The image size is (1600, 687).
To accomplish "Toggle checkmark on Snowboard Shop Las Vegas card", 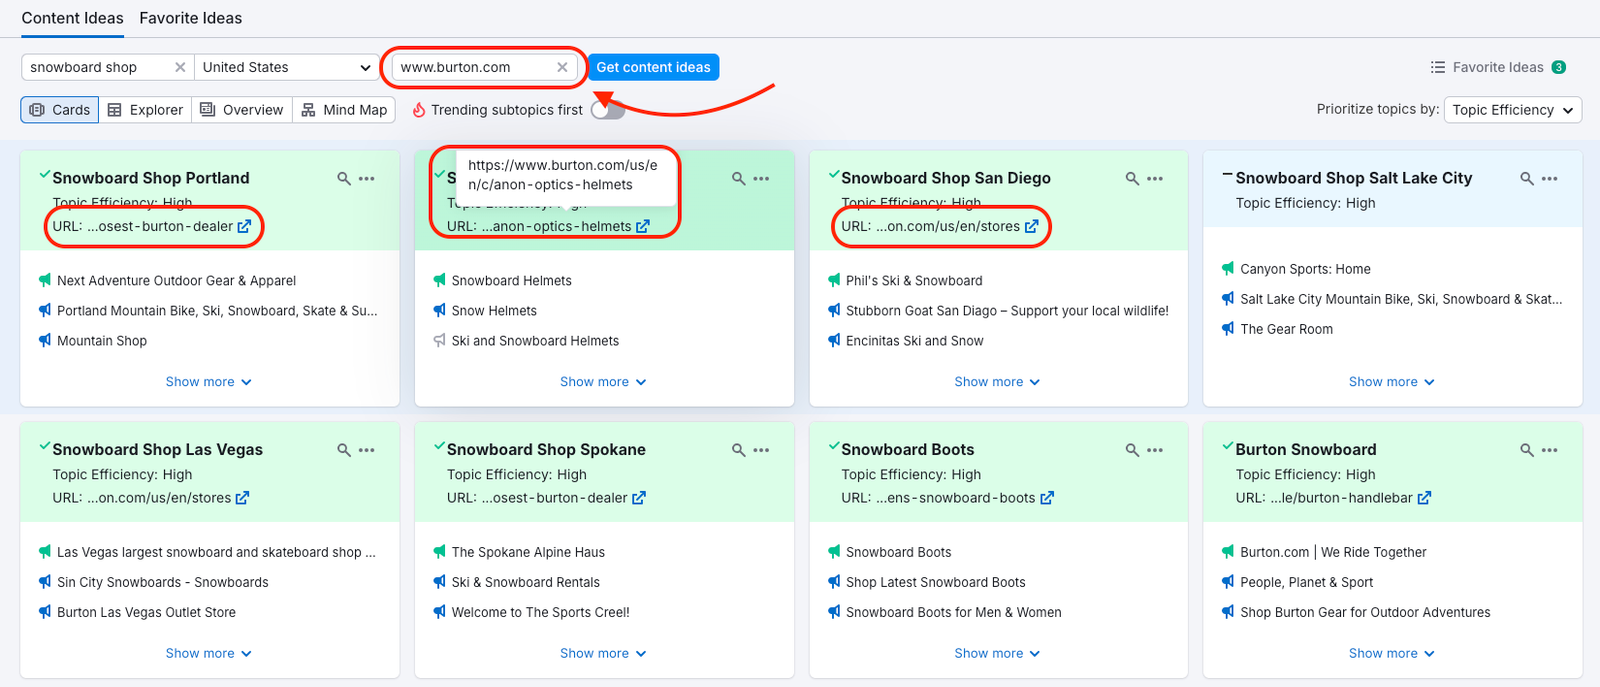I will point(44,447).
